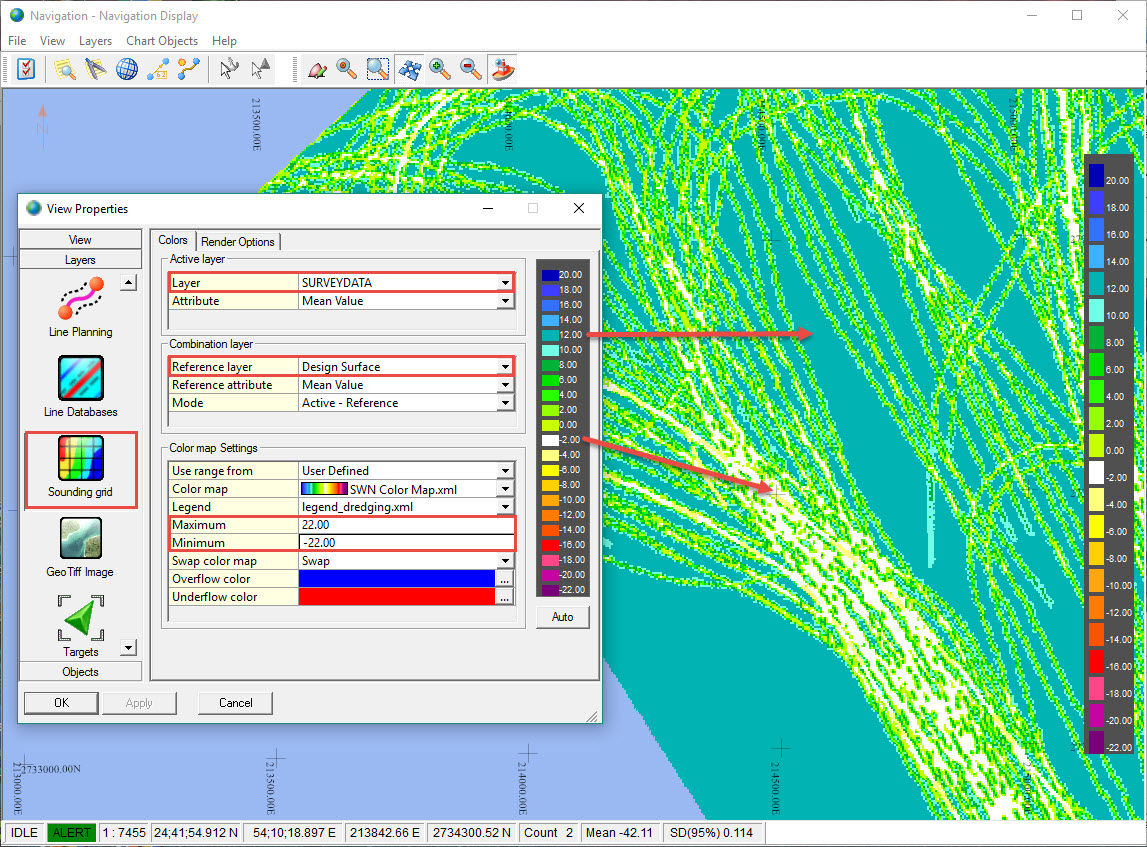The height and width of the screenshot is (847, 1147).
Task: Select the Line Planning layer icon
Action: pos(81,298)
